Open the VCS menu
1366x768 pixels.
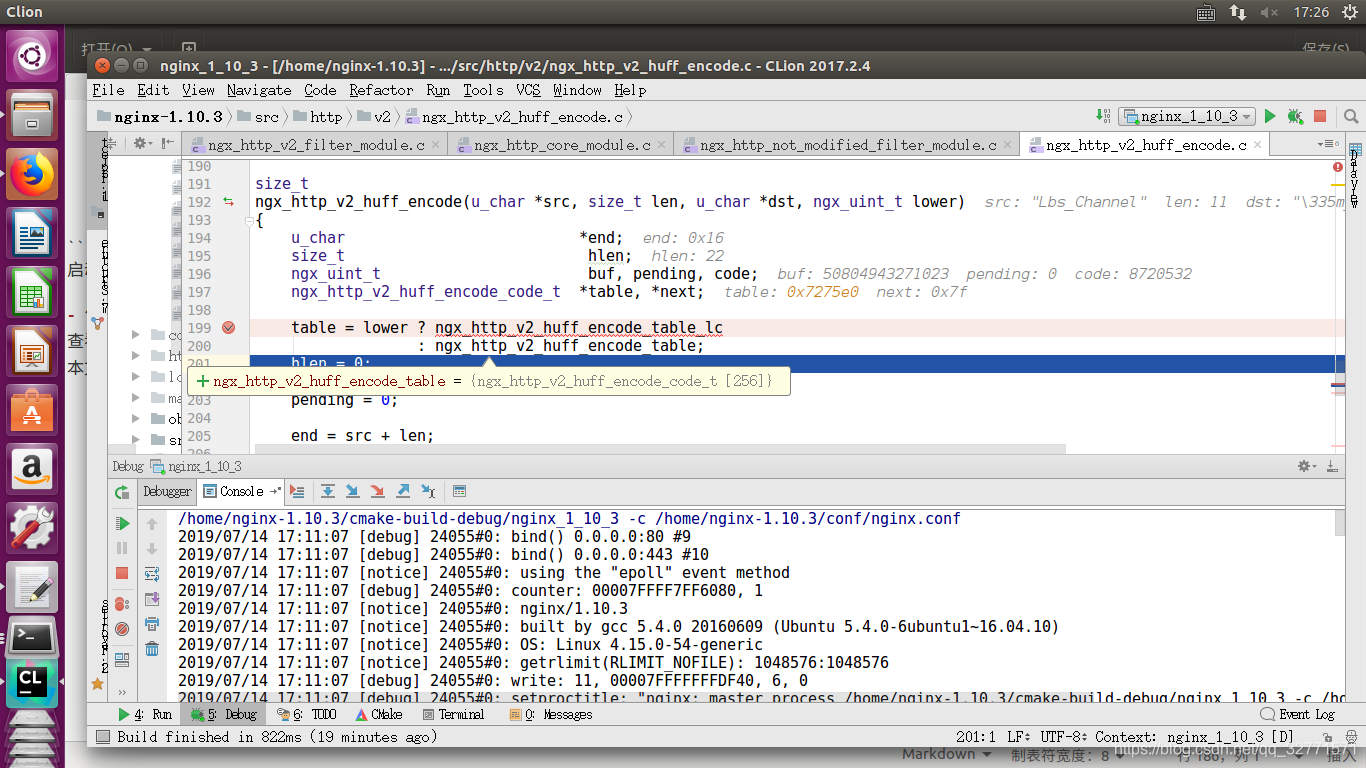tap(528, 90)
